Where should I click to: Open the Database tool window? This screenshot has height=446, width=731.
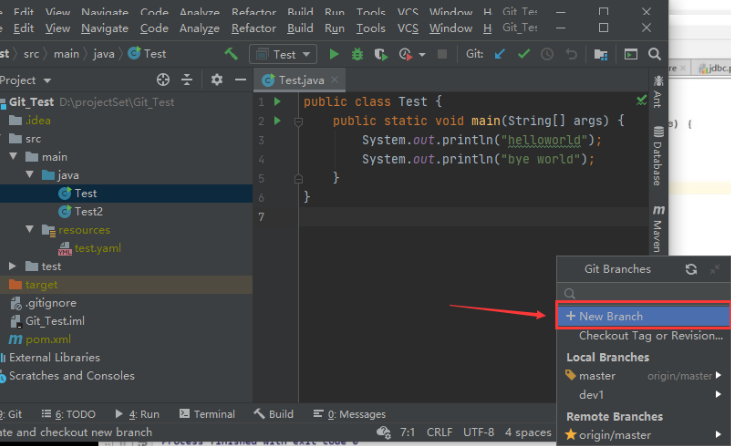(x=658, y=156)
